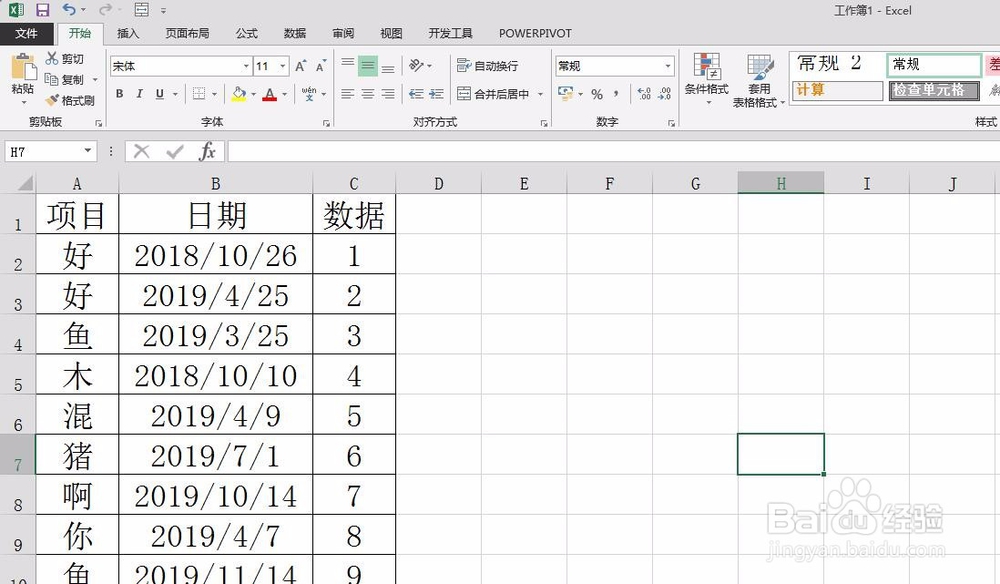Click the Save icon in Quick Access Toolbar
The image size is (1000, 584).
(x=41, y=9)
